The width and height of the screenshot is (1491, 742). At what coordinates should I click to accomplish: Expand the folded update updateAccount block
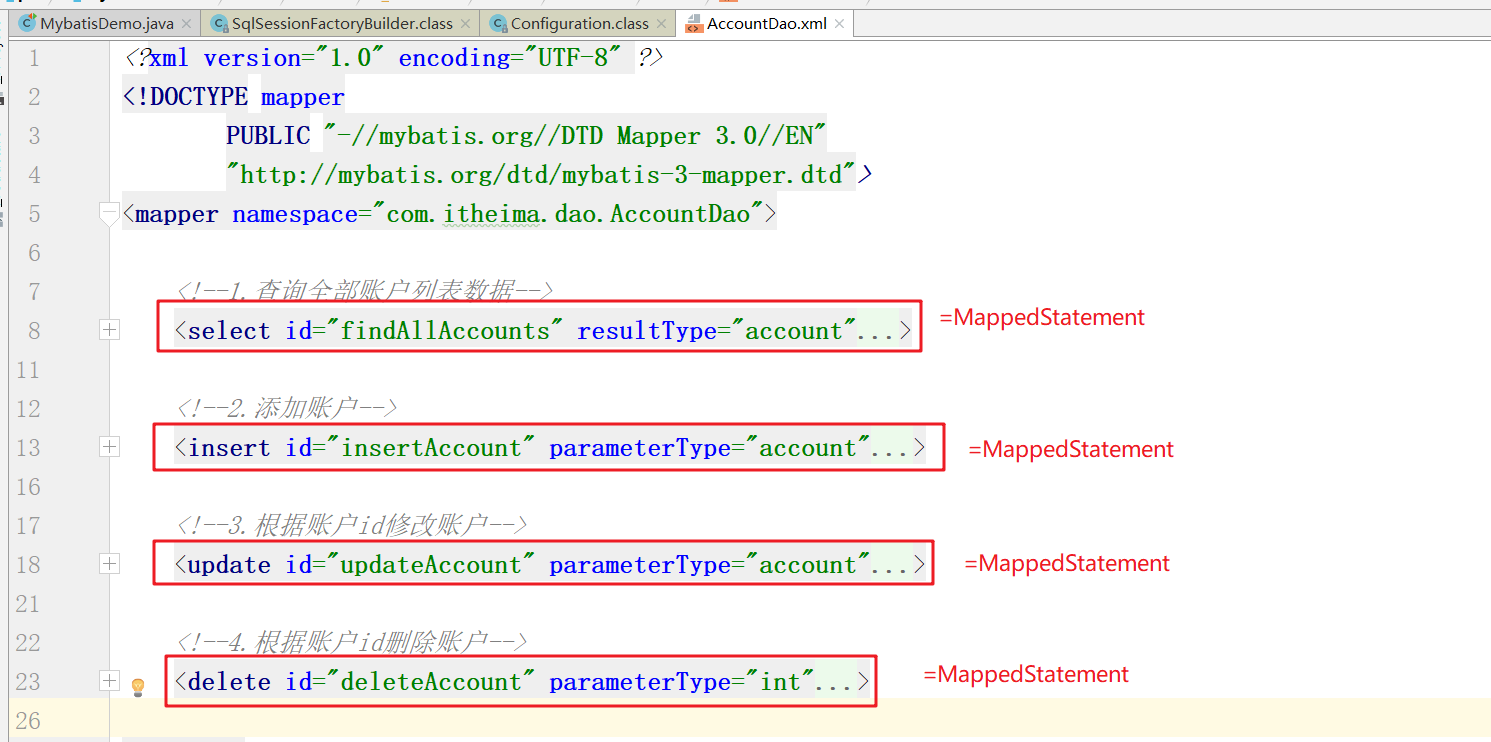coord(109,564)
